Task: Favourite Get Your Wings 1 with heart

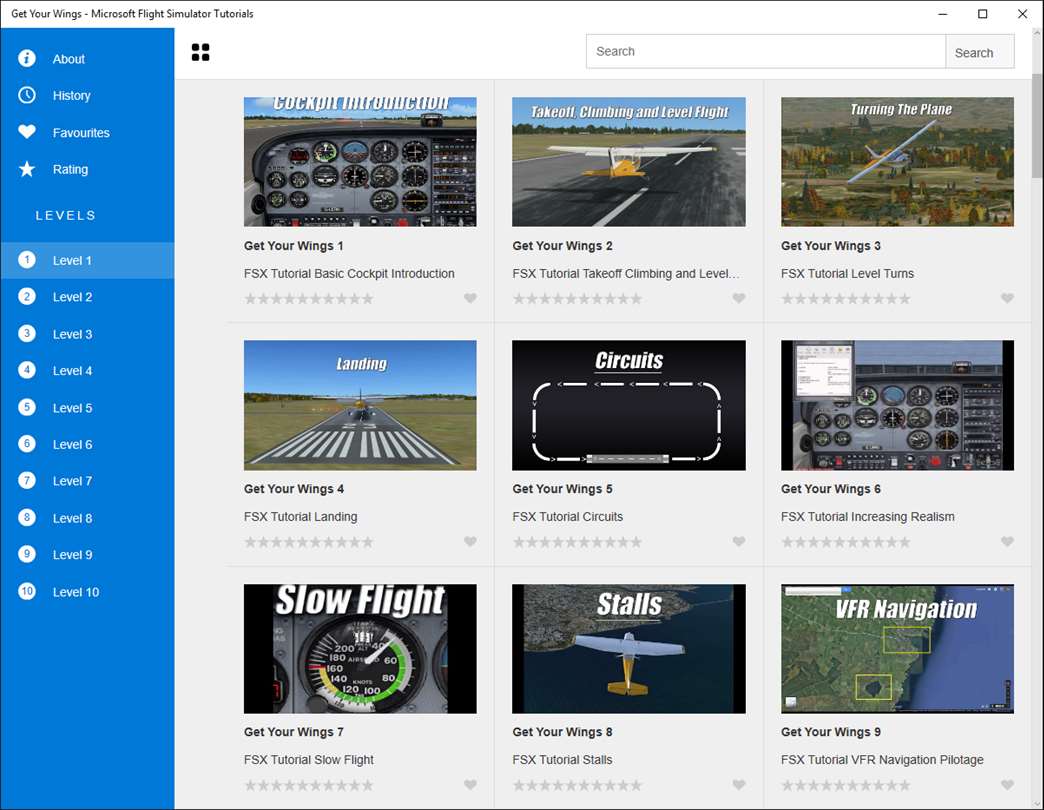Action: click(x=470, y=298)
